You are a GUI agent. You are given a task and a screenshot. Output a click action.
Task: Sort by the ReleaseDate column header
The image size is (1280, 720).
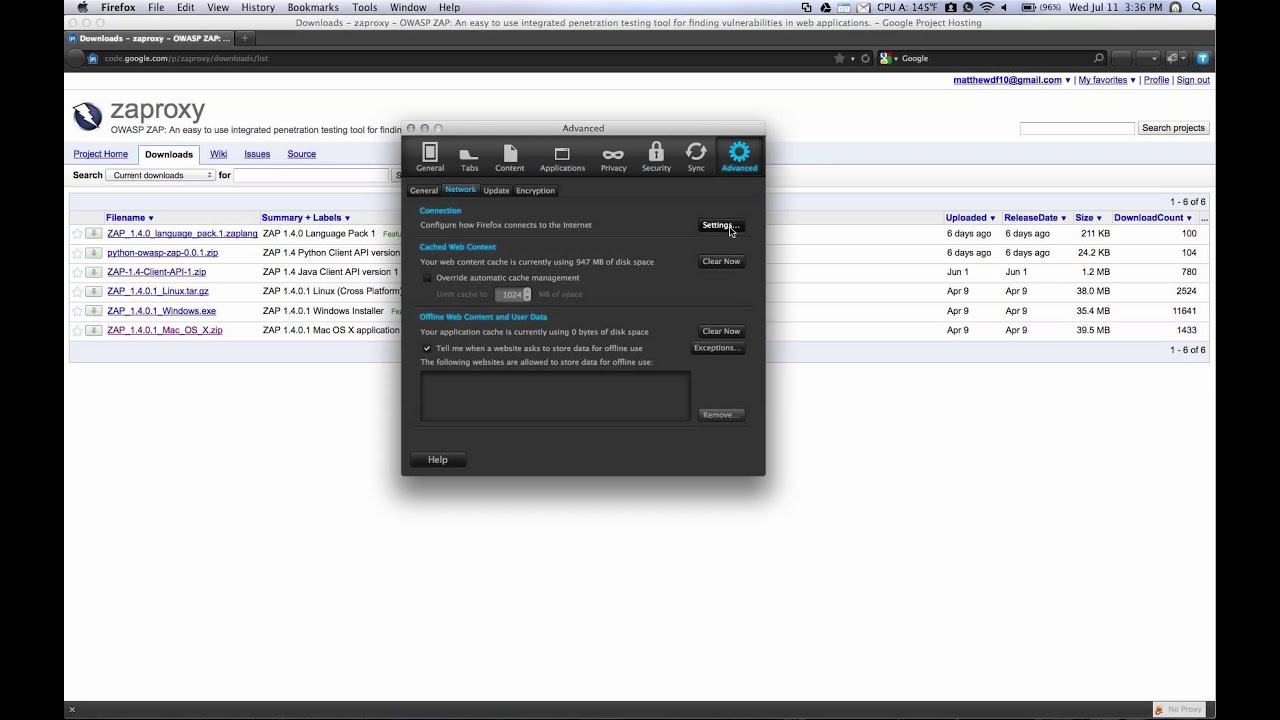pyautogui.click(x=1035, y=218)
